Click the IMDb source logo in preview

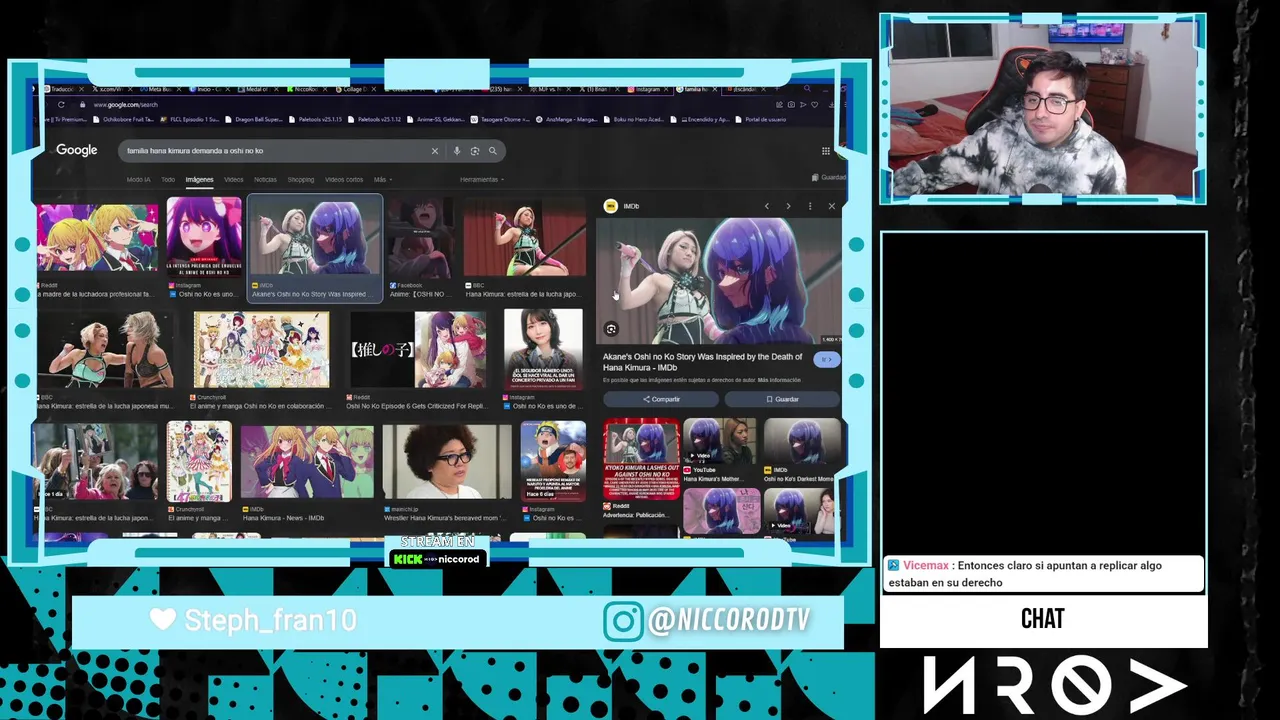tap(611, 206)
